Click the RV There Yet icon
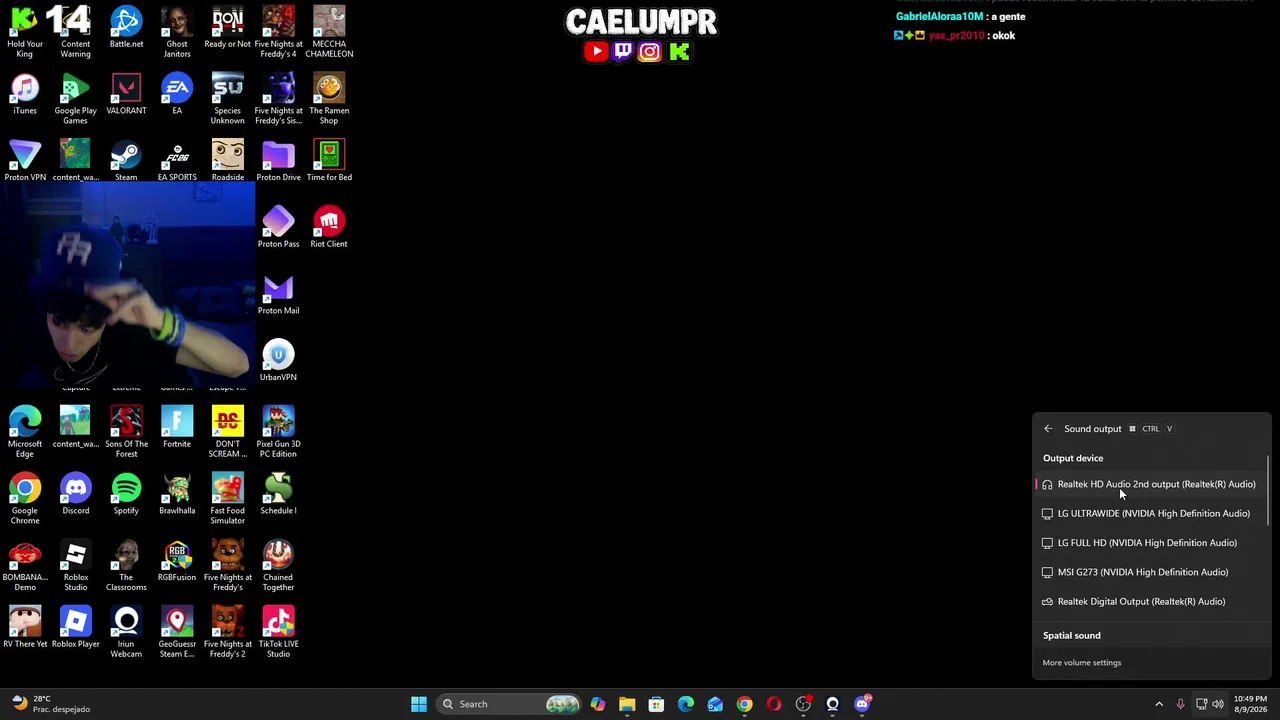 coord(25,627)
